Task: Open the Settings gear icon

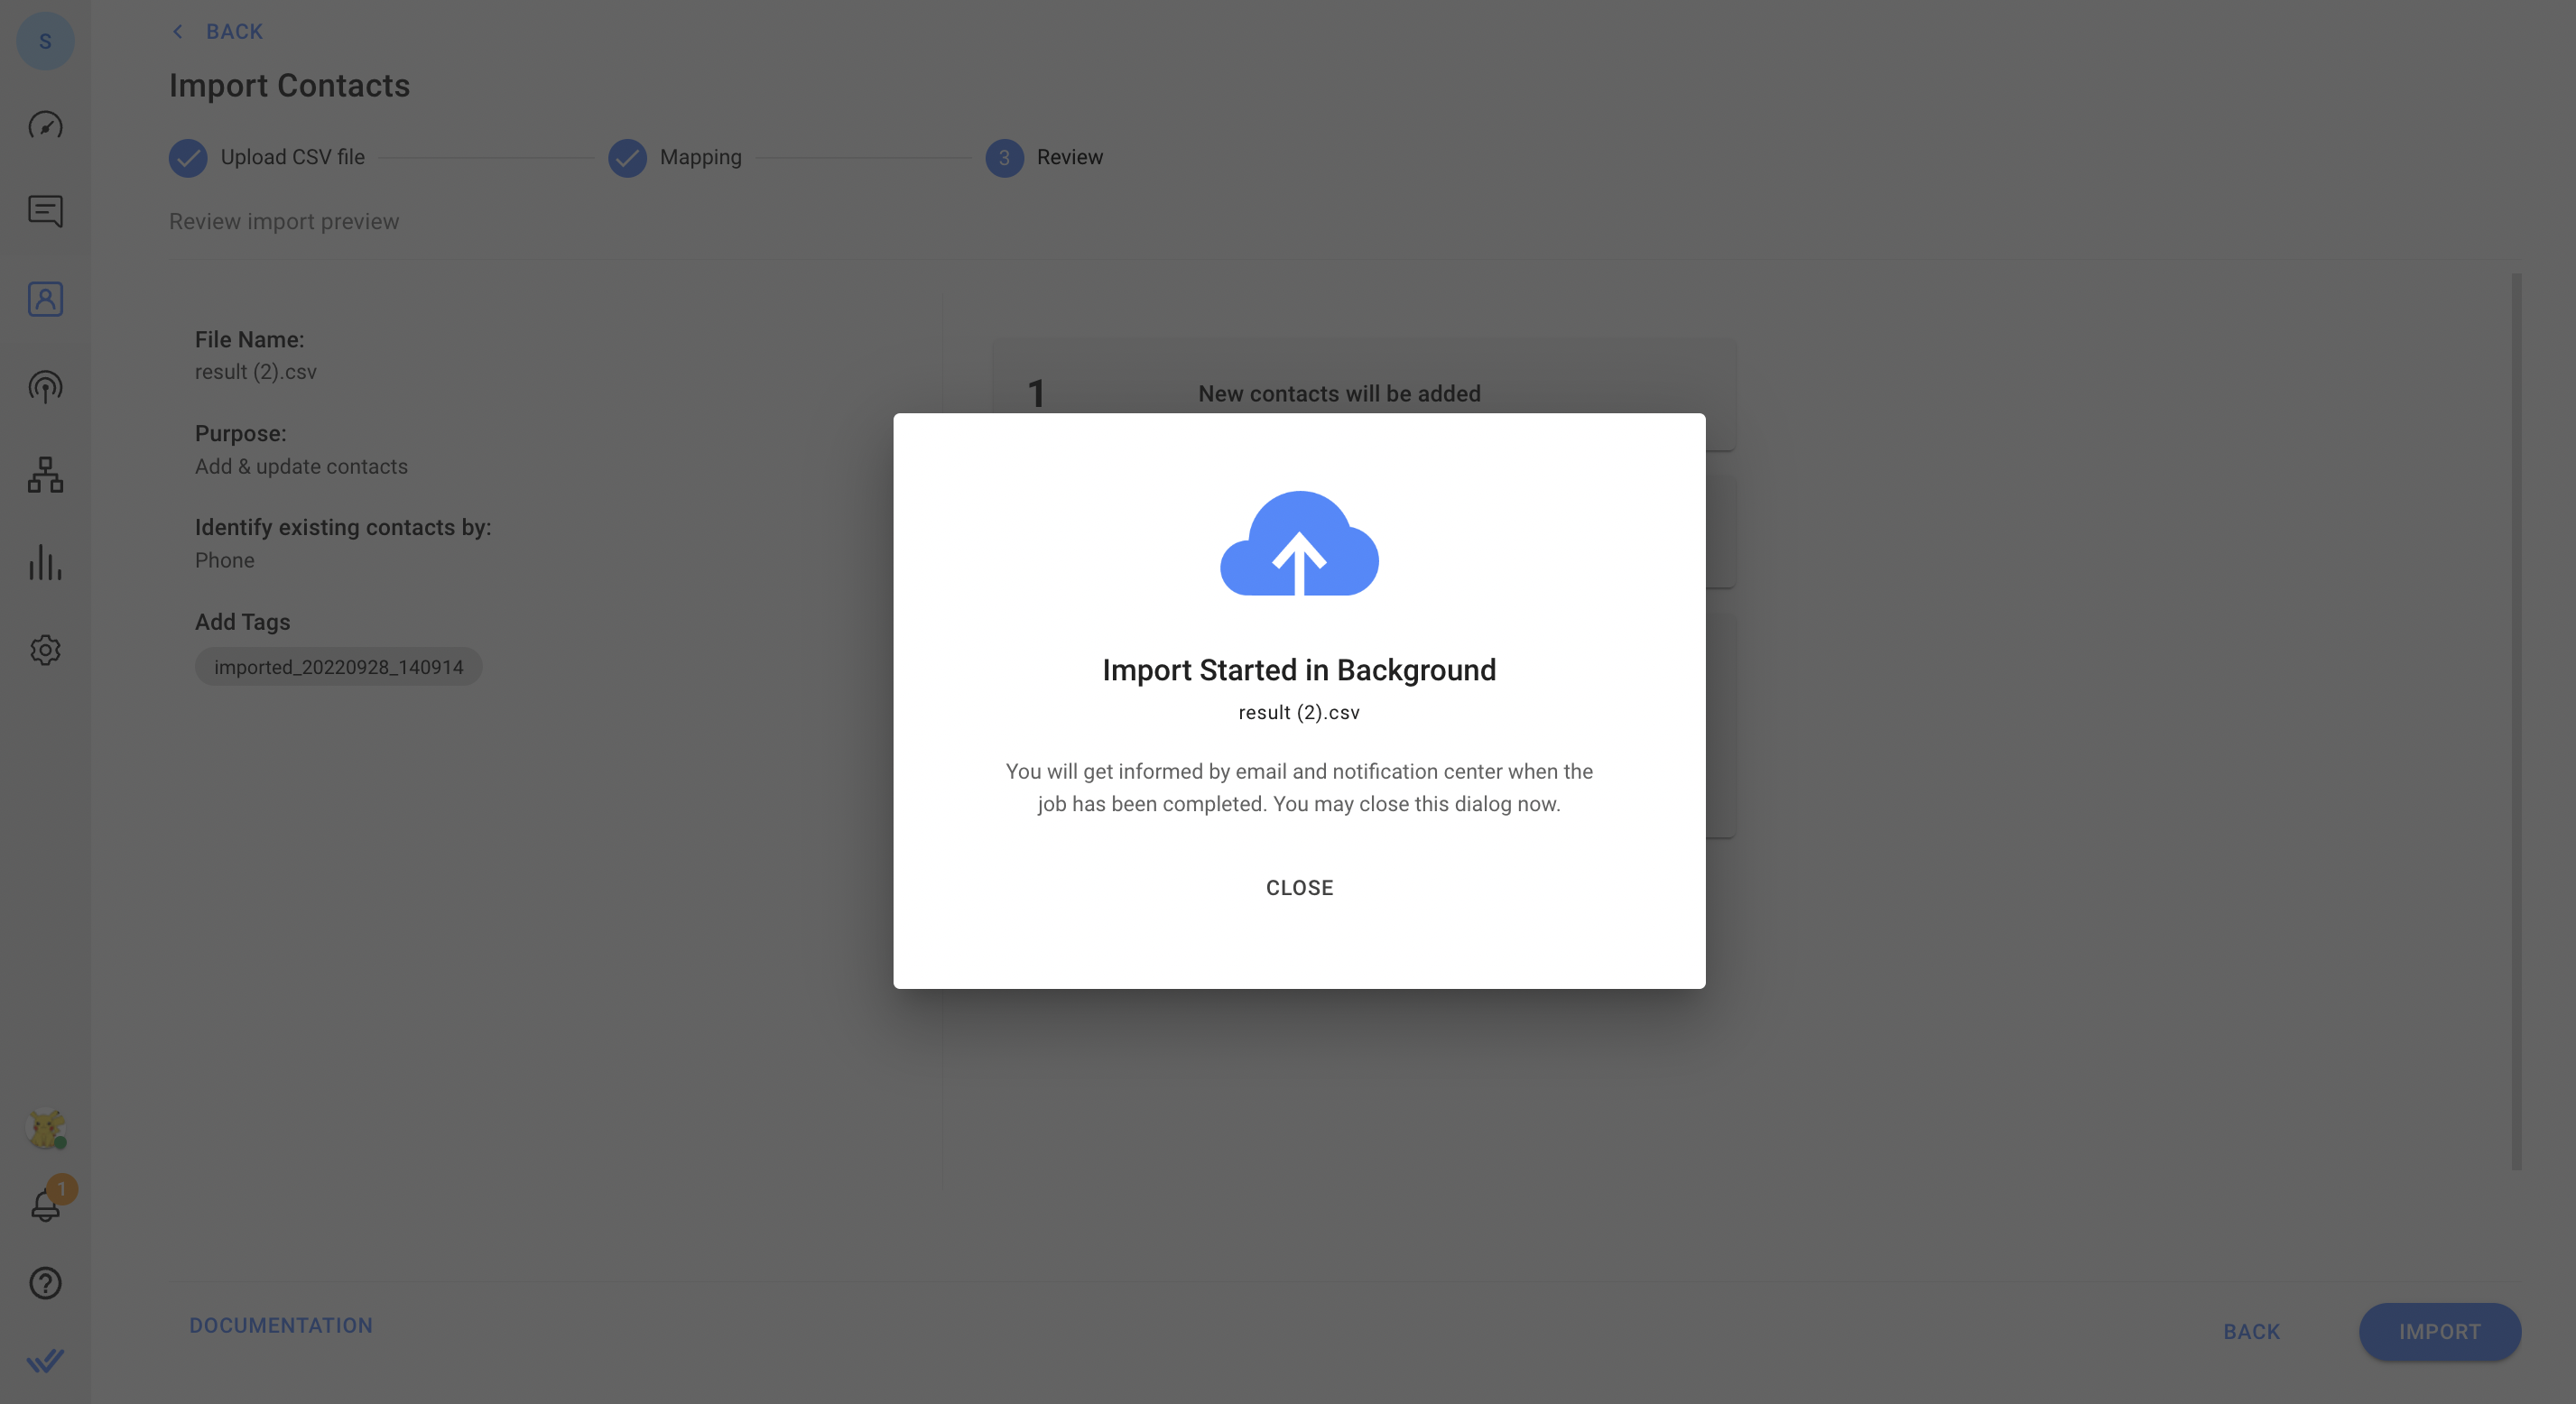Action: [x=45, y=650]
